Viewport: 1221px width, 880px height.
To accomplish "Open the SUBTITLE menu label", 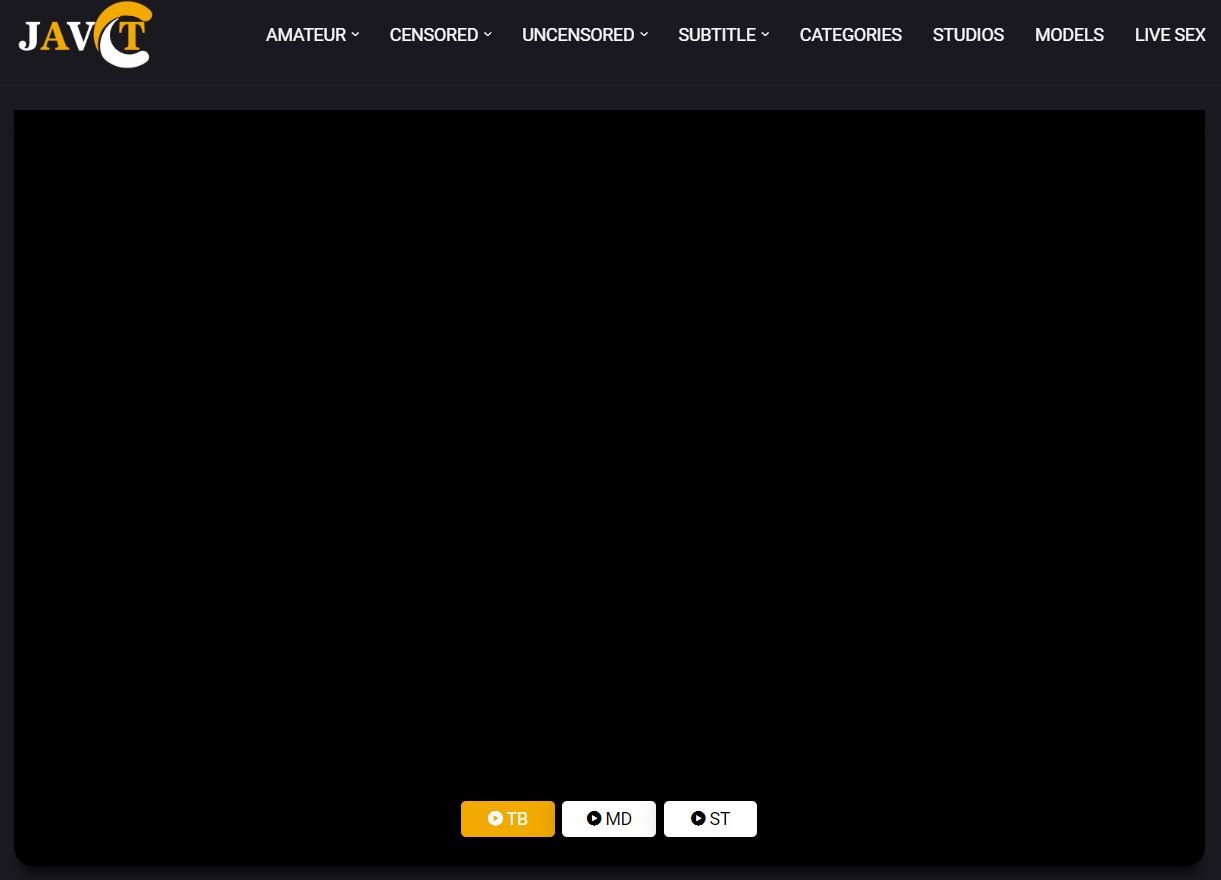I will coord(716,35).
